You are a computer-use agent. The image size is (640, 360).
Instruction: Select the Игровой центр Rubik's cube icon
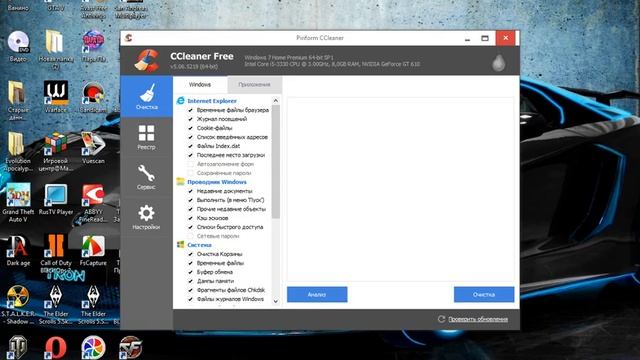click(x=56, y=151)
